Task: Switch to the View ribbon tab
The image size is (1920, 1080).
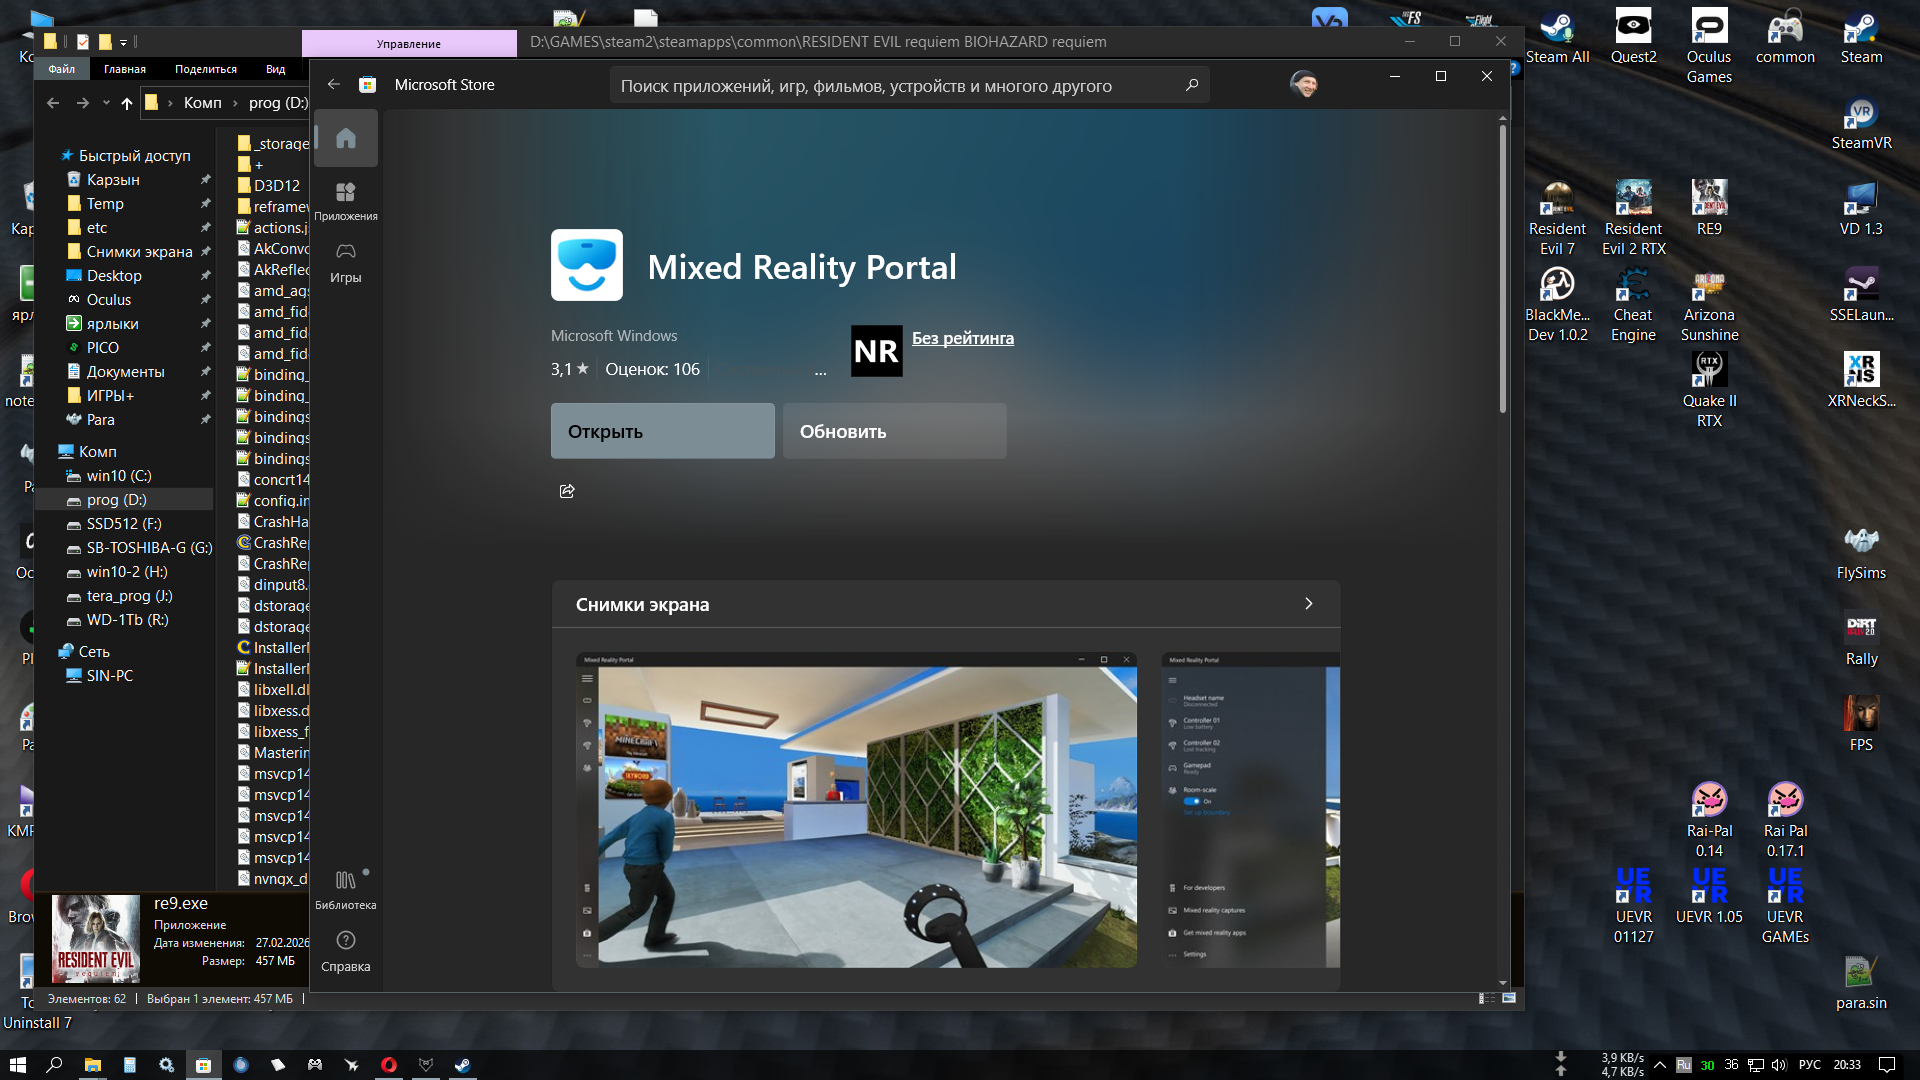Action: pos(275,69)
